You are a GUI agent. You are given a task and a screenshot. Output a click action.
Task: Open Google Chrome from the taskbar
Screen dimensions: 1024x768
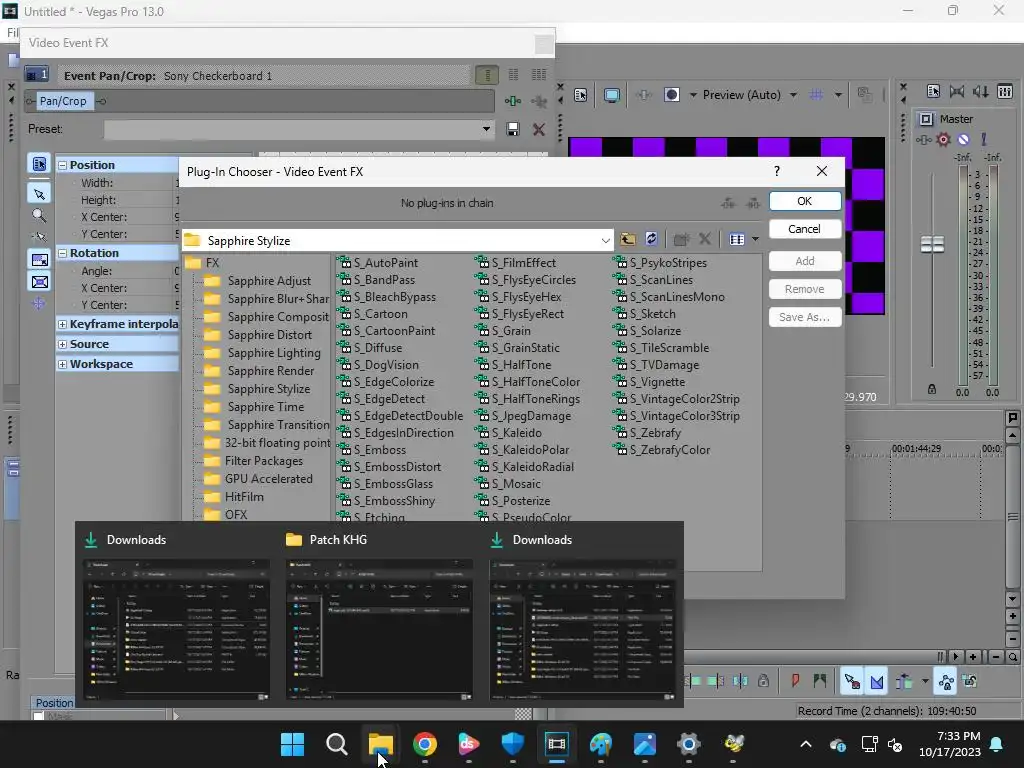click(424, 744)
